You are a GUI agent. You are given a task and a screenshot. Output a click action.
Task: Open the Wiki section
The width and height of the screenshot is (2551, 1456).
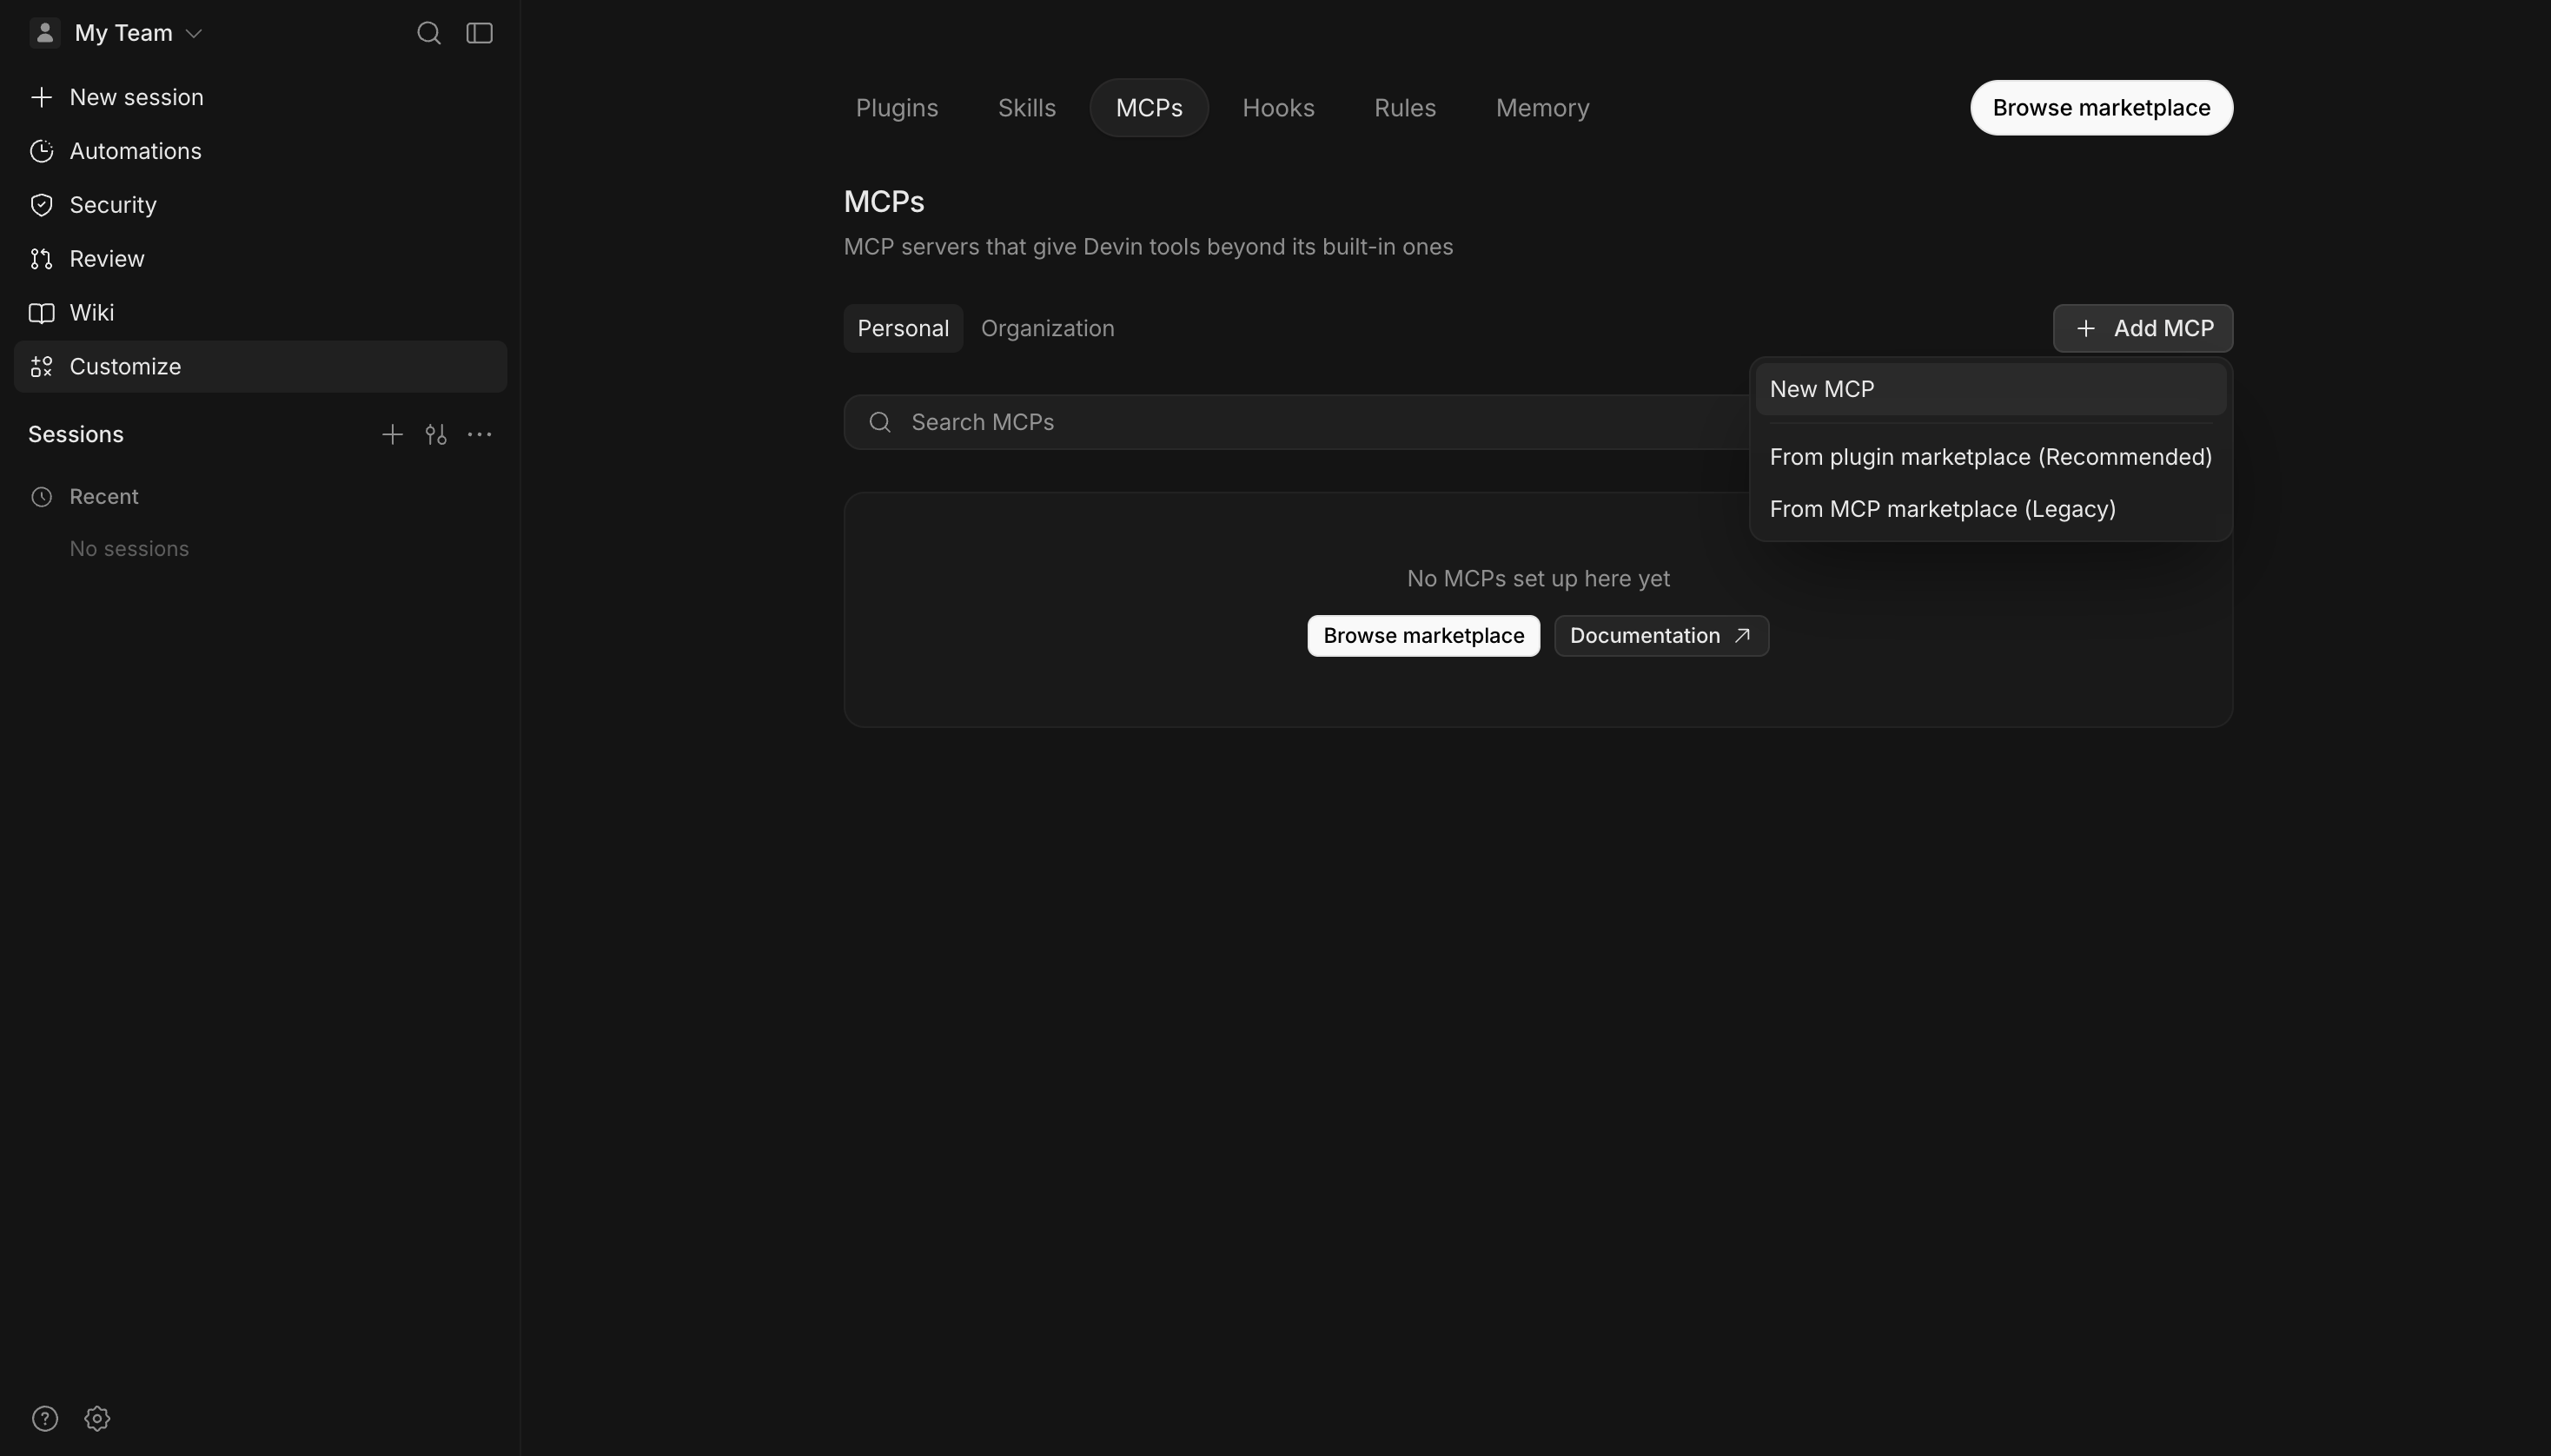point(260,313)
